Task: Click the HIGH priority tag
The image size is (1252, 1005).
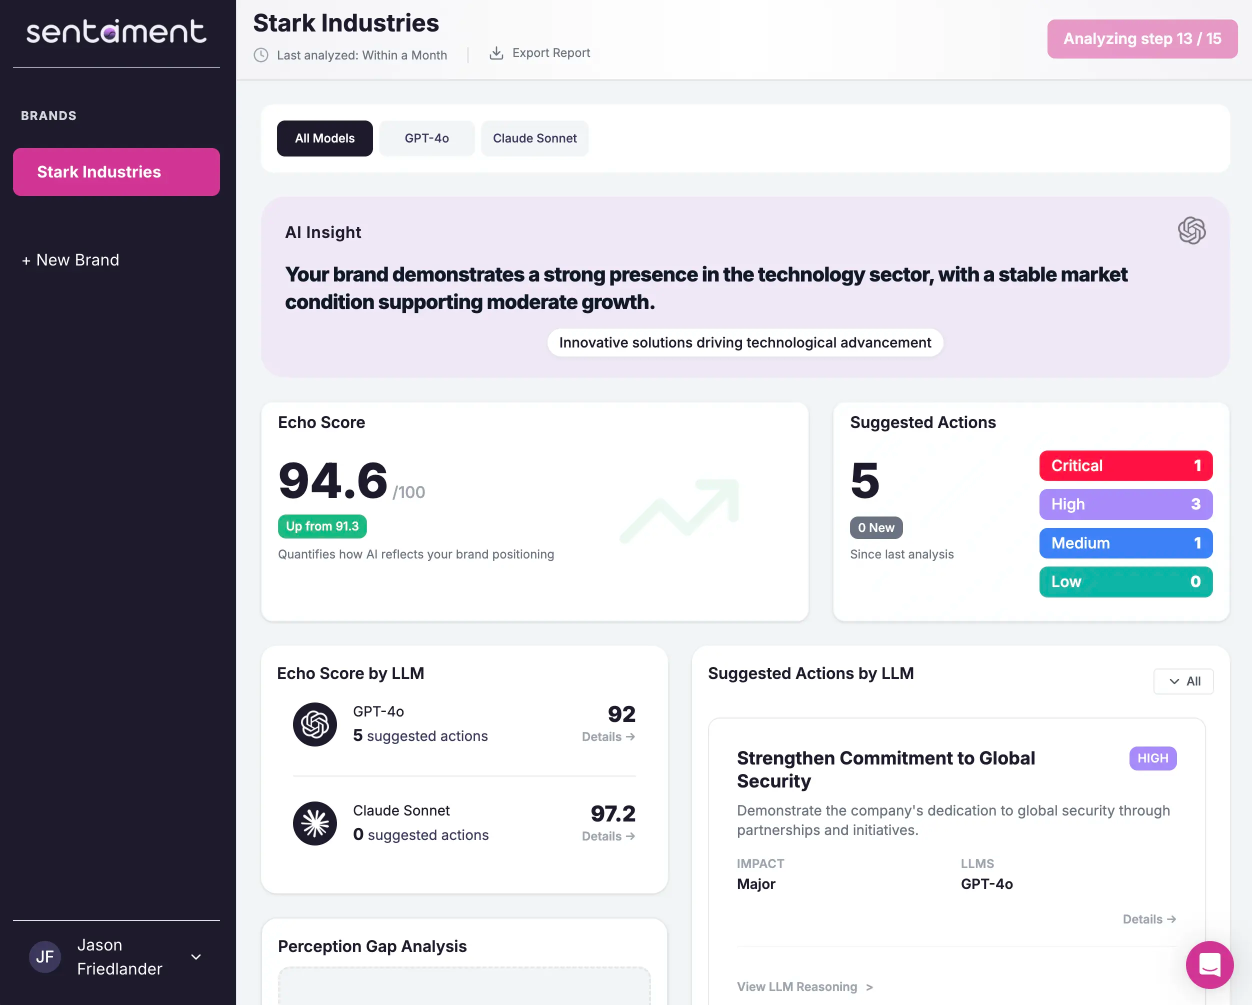Action: point(1153,758)
